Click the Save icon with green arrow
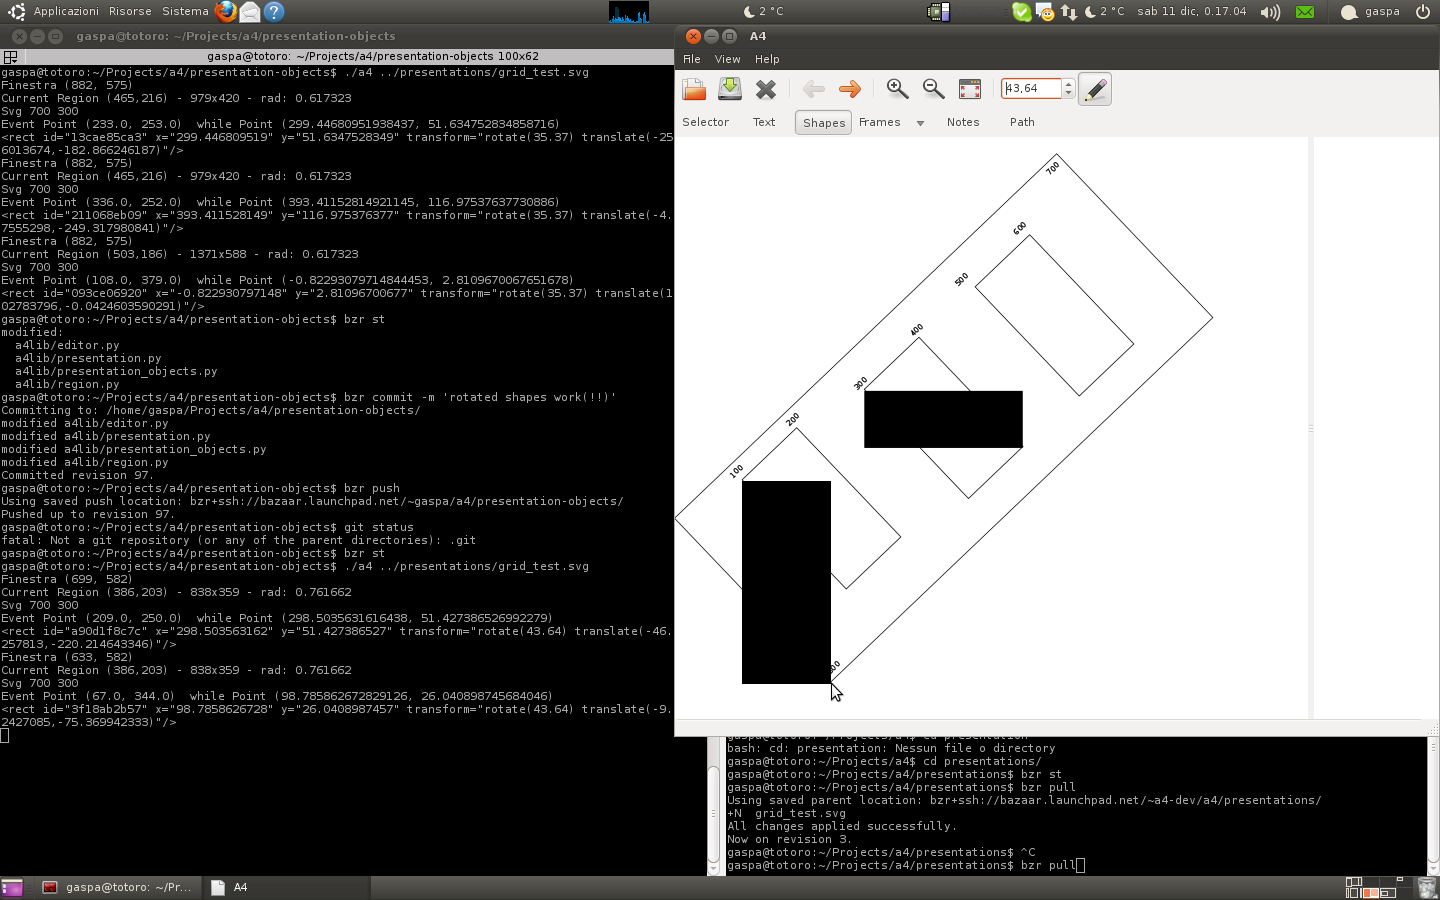The height and width of the screenshot is (900, 1440). click(730, 89)
